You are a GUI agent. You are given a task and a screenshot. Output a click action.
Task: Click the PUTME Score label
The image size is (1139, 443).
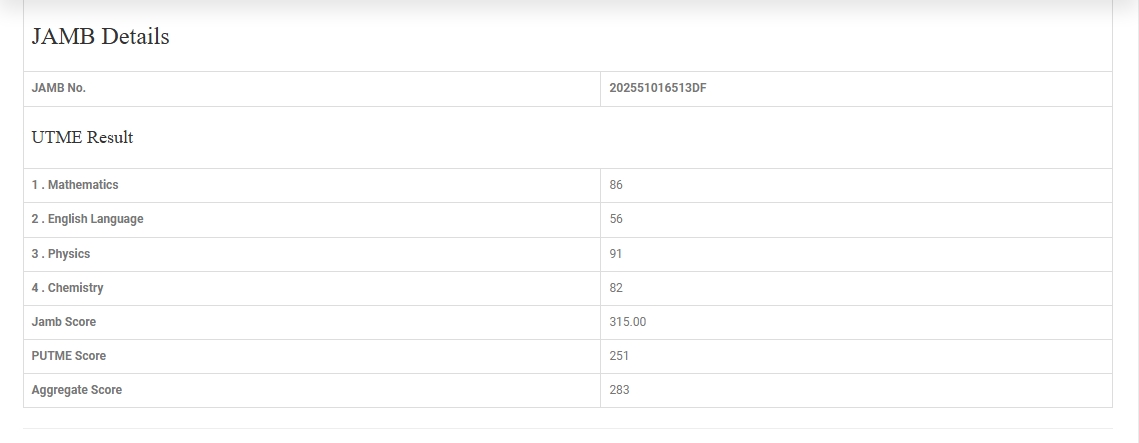click(x=69, y=356)
